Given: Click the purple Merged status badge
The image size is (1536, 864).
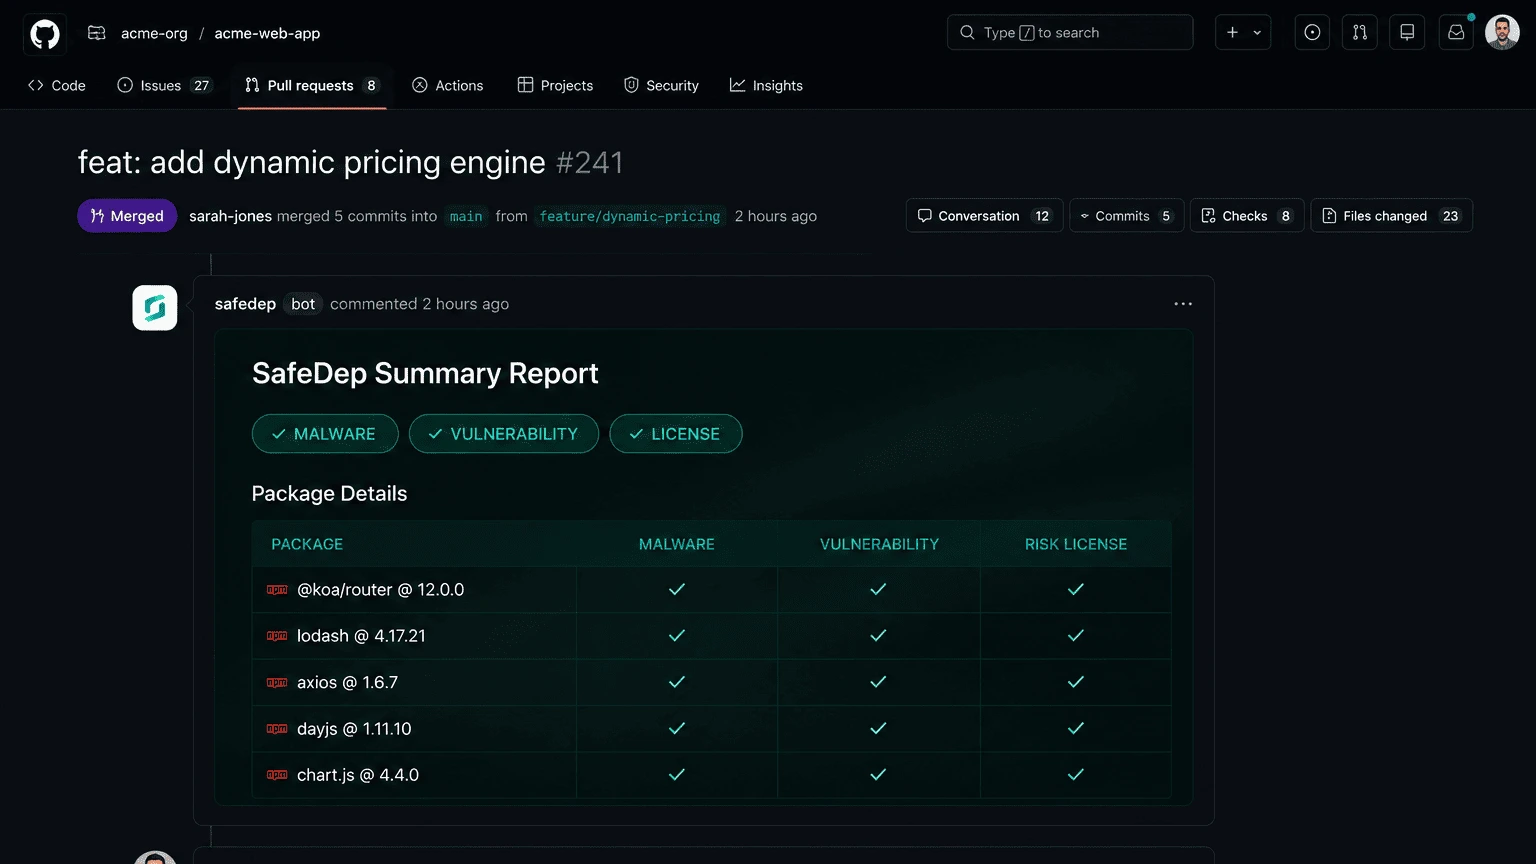Looking at the screenshot, I should (127, 216).
